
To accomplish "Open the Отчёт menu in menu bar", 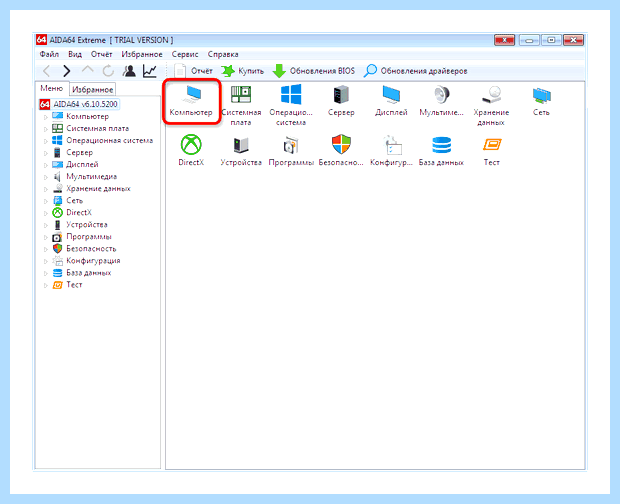I will point(102,54).
